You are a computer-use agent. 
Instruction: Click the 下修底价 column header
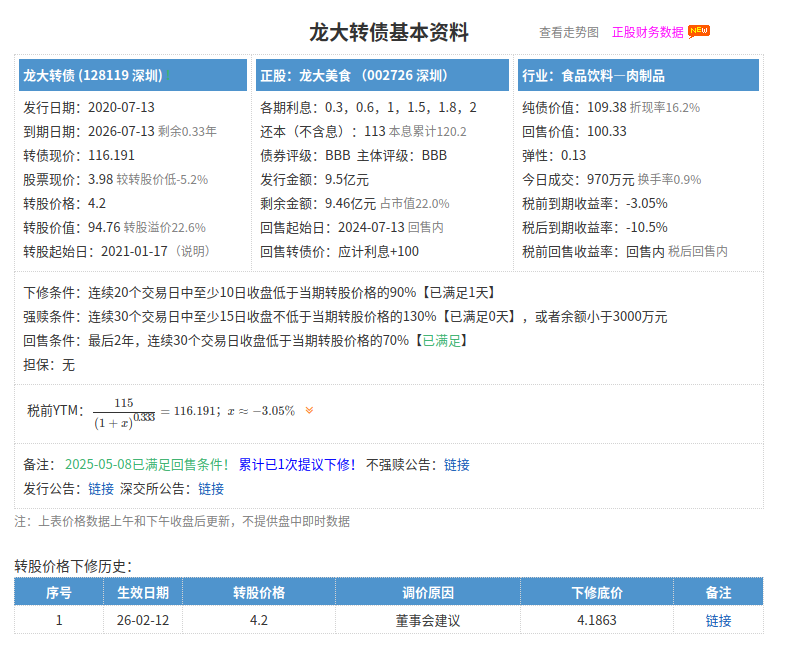pos(597,592)
